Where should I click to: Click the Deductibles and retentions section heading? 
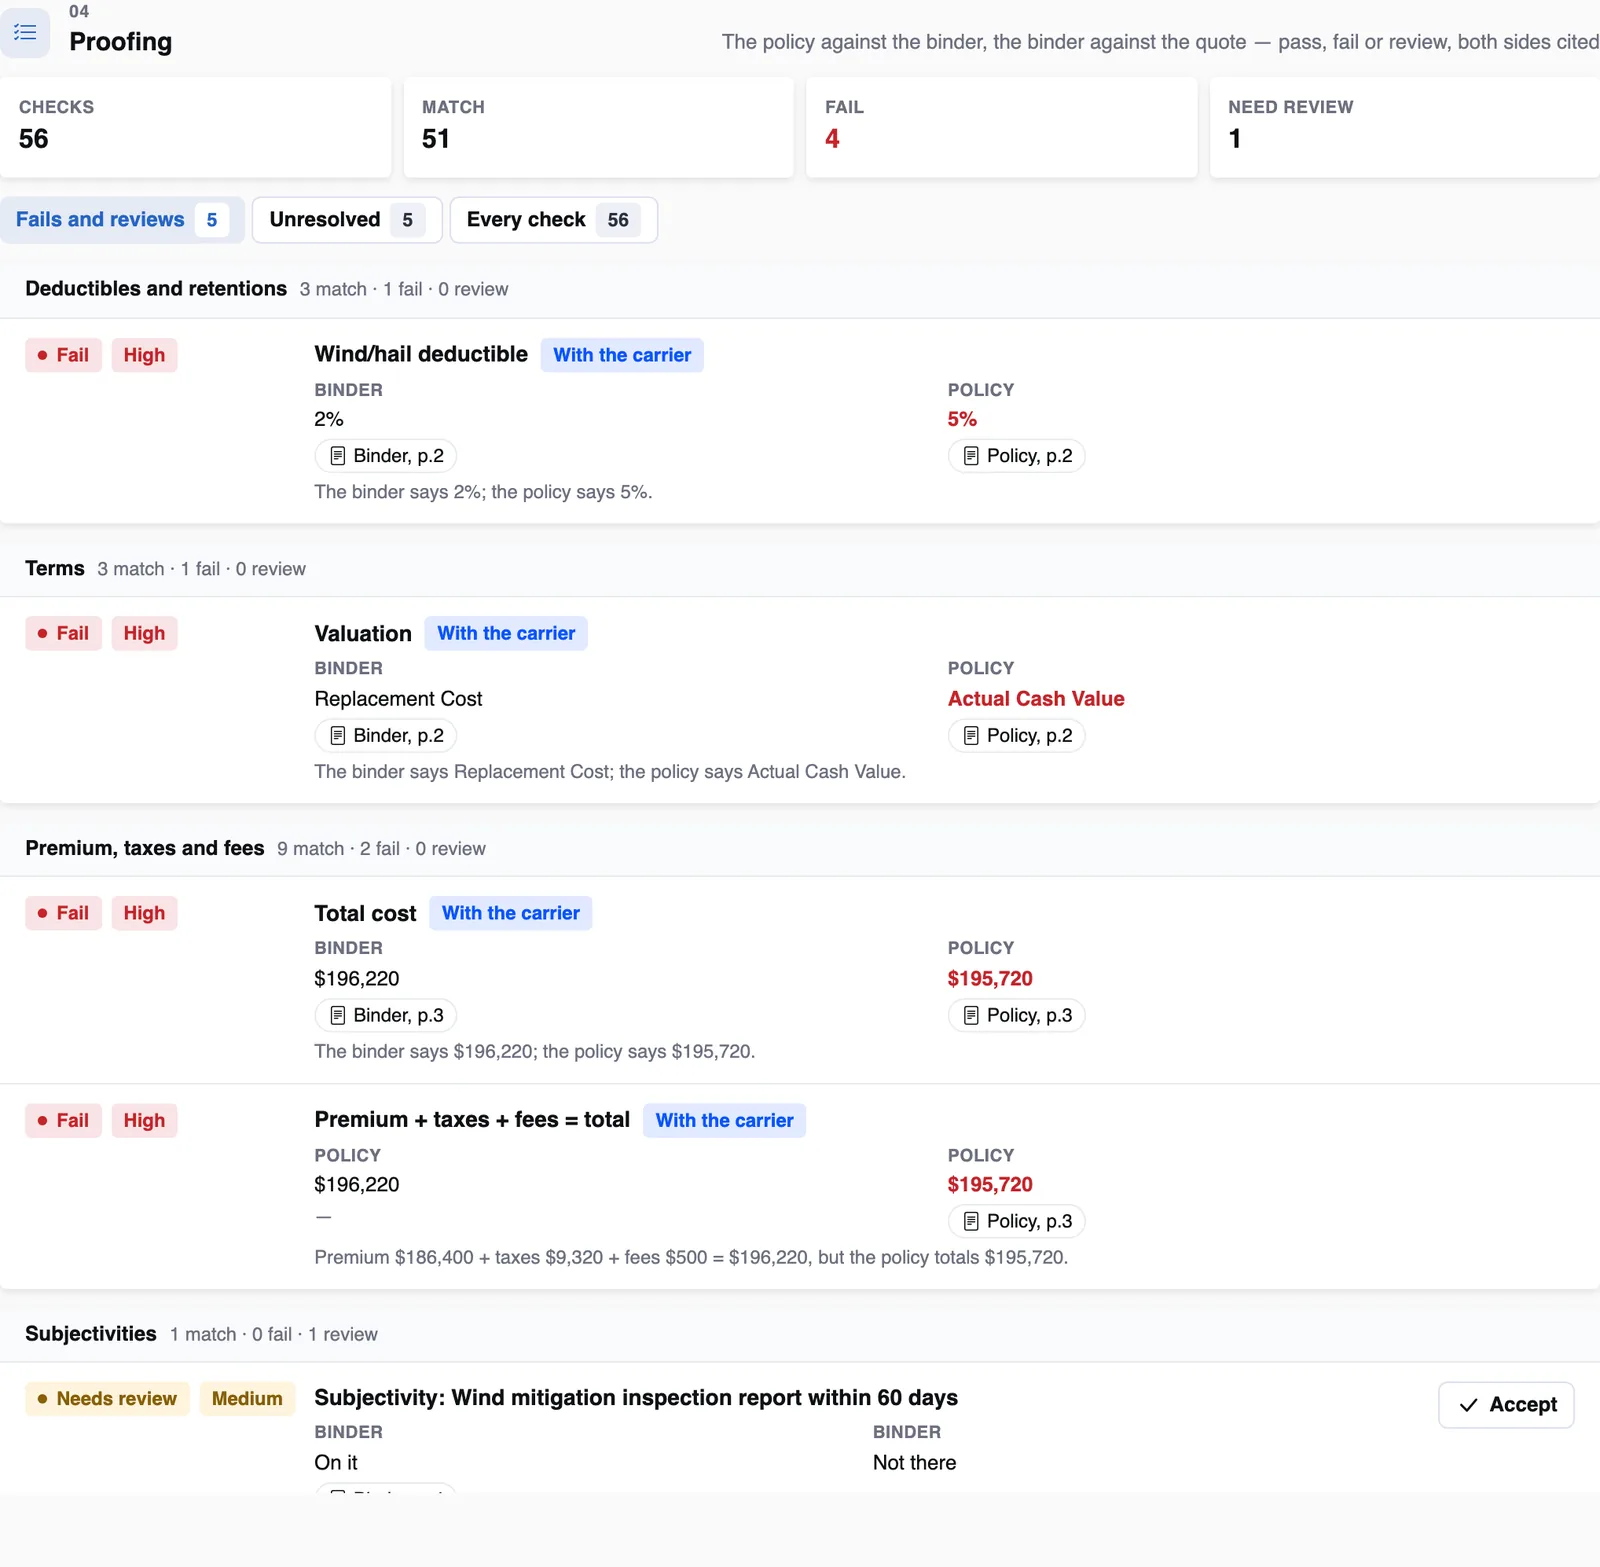156,289
